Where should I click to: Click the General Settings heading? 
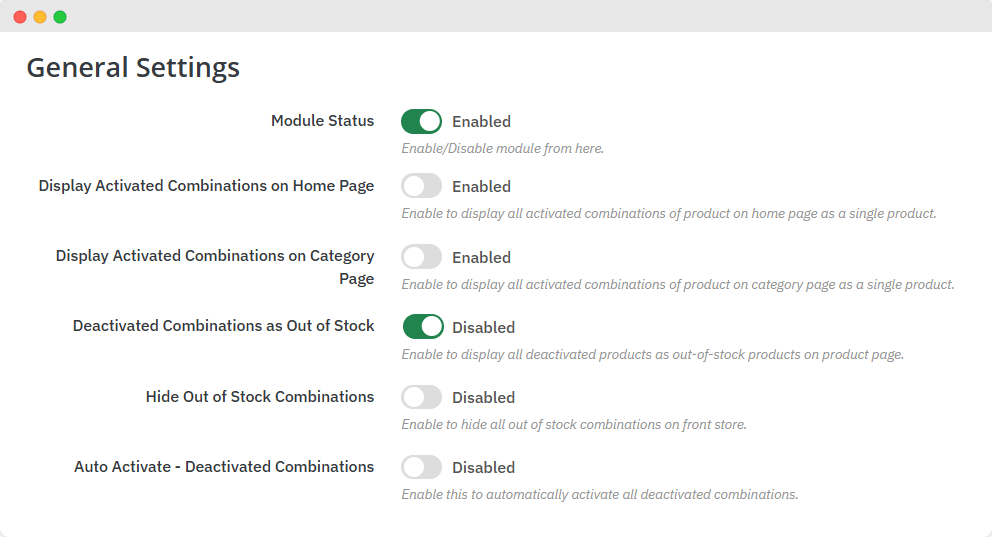click(133, 68)
